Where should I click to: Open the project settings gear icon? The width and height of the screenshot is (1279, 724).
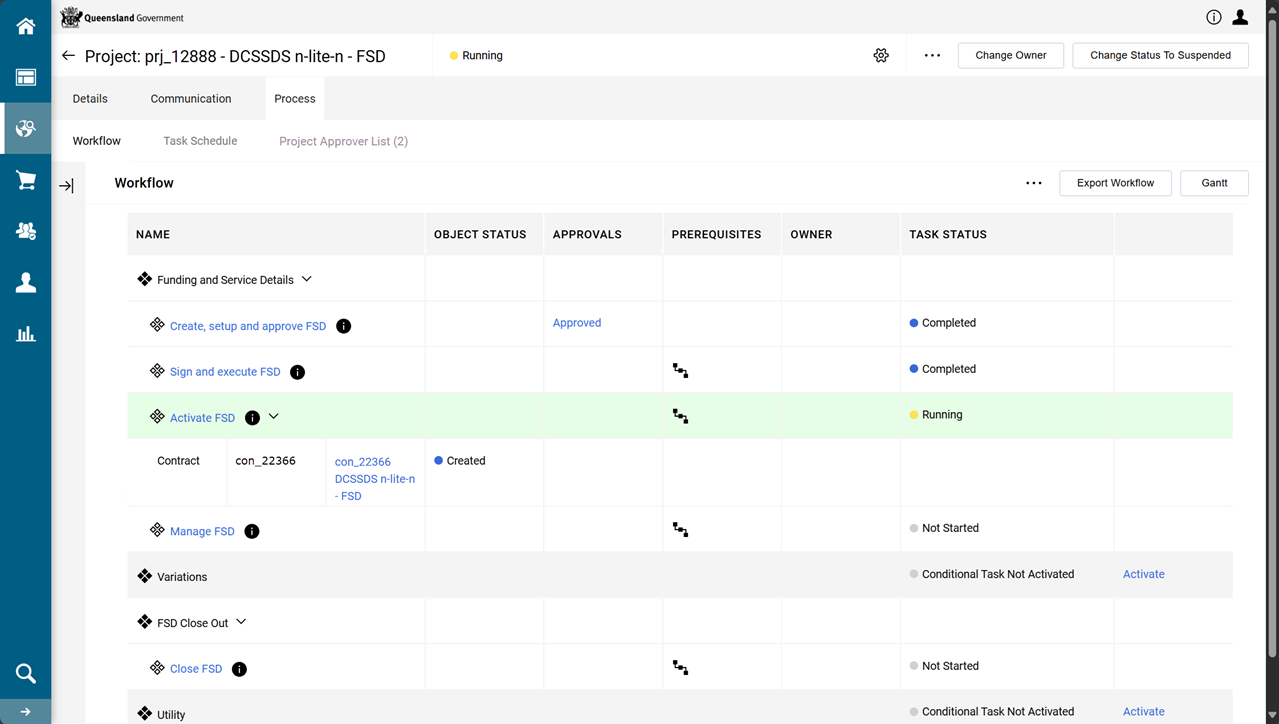pyautogui.click(x=881, y=56)
